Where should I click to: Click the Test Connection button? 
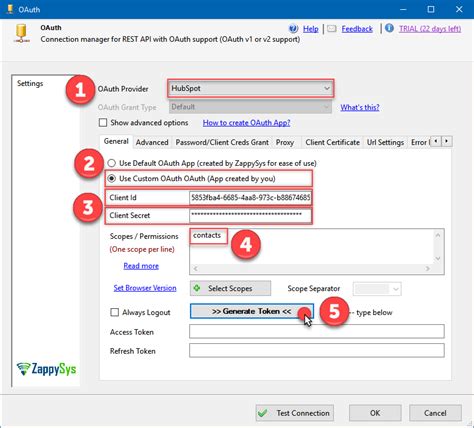point(295,413)
